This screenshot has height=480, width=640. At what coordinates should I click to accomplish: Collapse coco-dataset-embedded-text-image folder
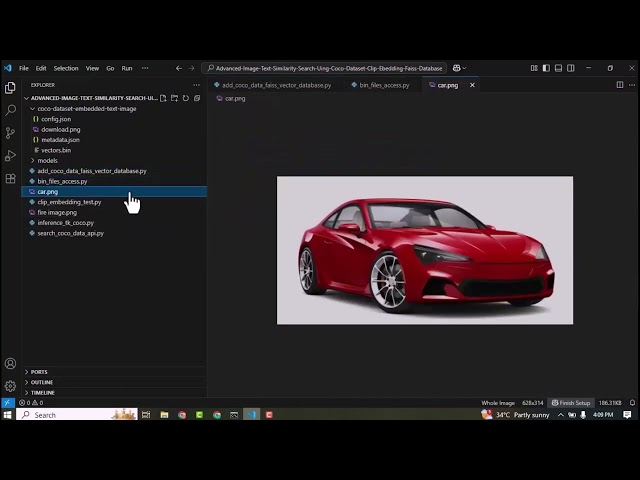click(33, 109)
